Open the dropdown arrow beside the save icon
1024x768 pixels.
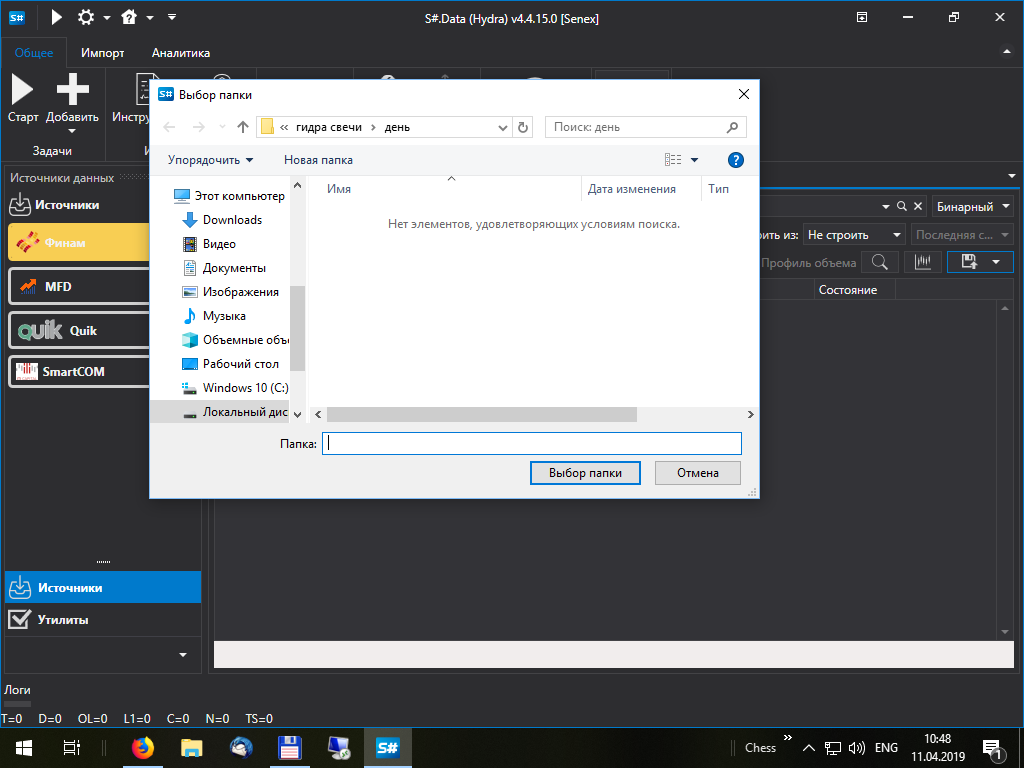(996, 263)
